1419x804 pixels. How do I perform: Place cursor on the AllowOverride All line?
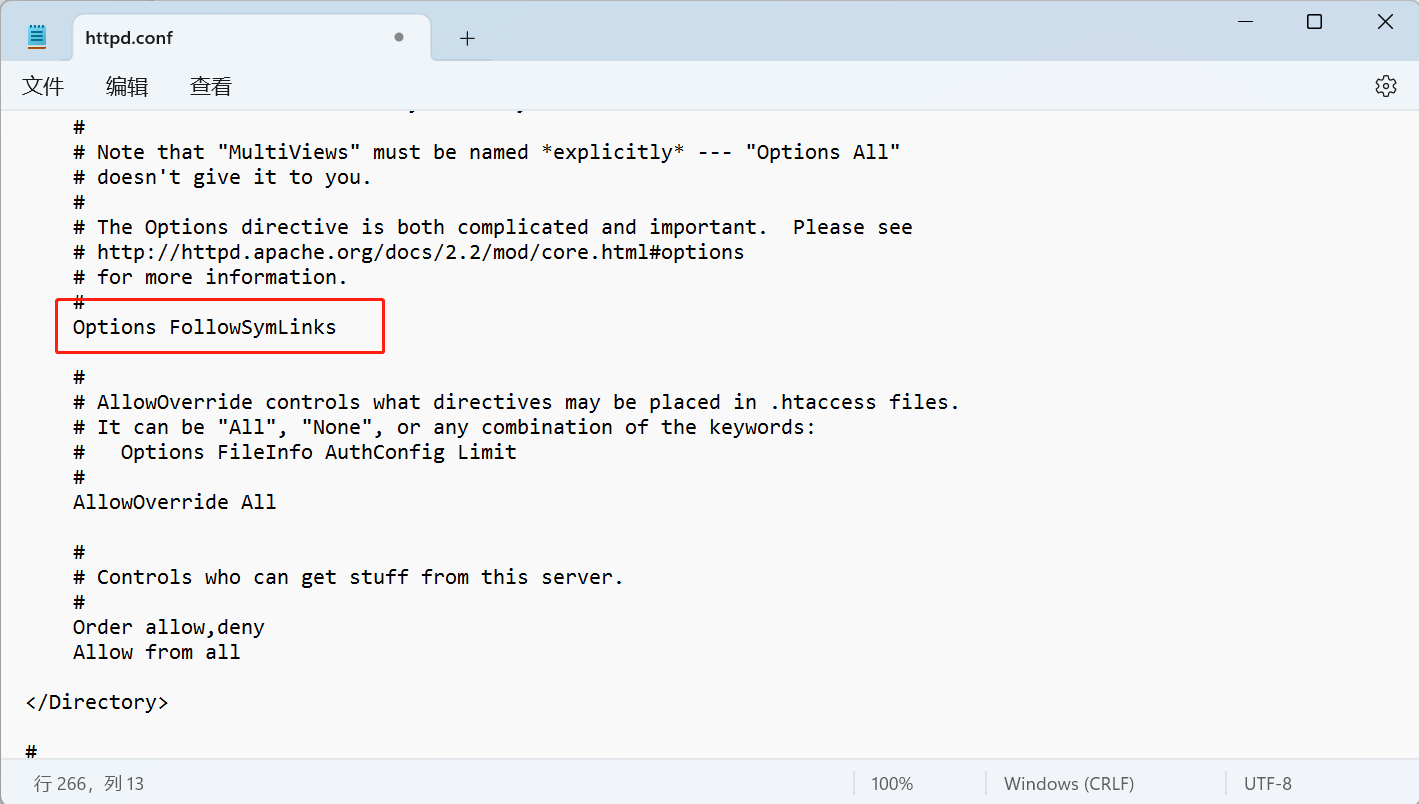pyautogui.click(x=174, y=502)
